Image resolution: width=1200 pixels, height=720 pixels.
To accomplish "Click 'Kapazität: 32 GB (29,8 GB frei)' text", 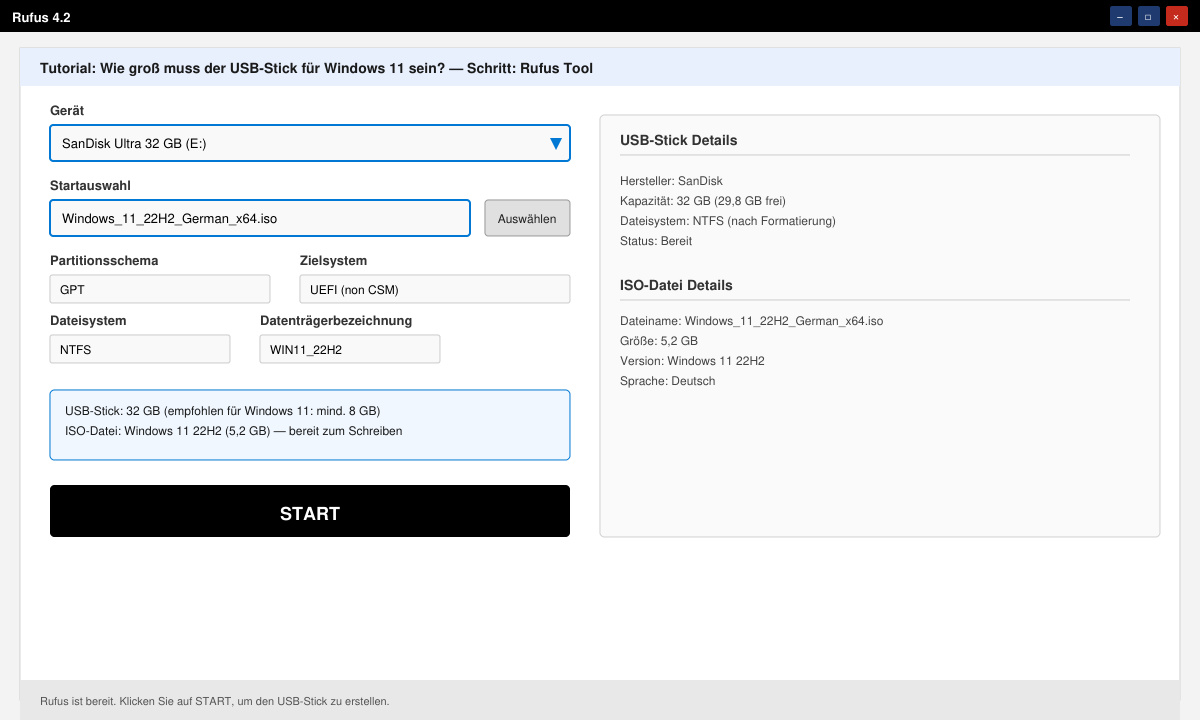I will point(703,201).
